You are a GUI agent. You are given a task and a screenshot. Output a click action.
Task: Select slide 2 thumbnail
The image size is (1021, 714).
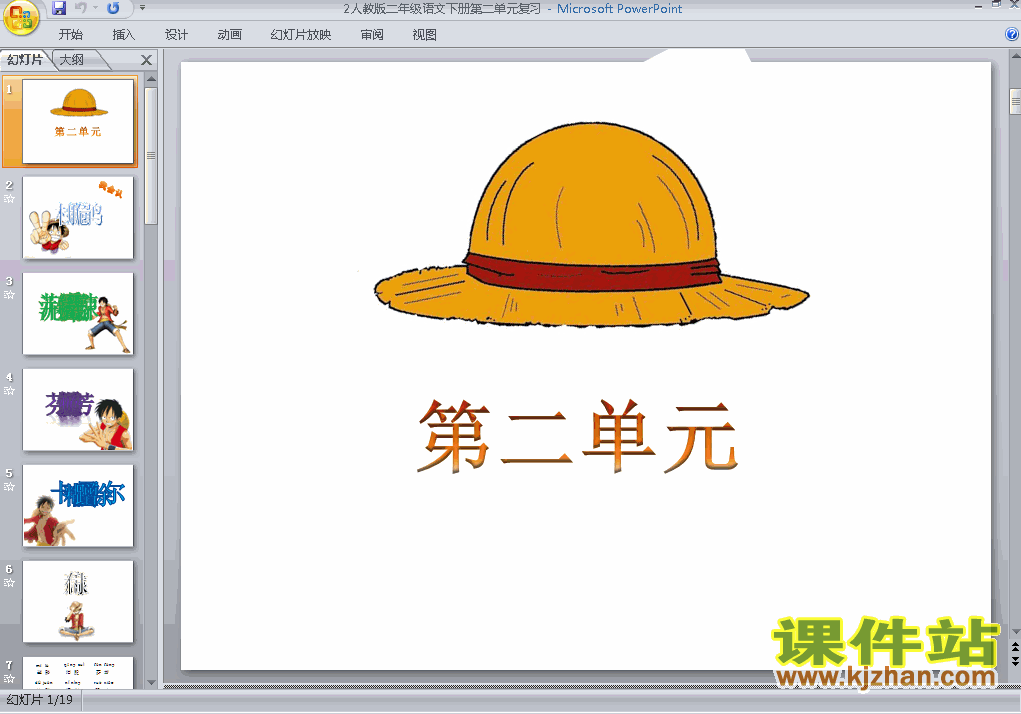[78, 217]
